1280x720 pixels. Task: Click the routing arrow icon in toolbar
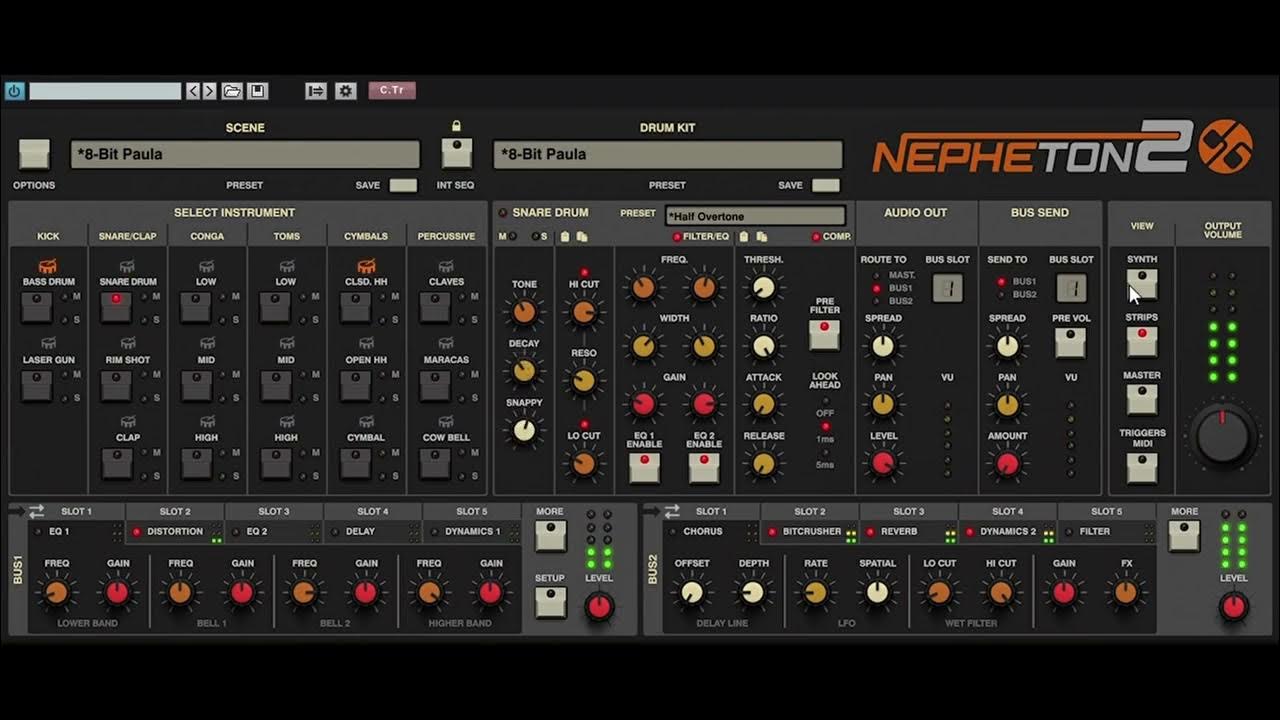click(316, 91)
